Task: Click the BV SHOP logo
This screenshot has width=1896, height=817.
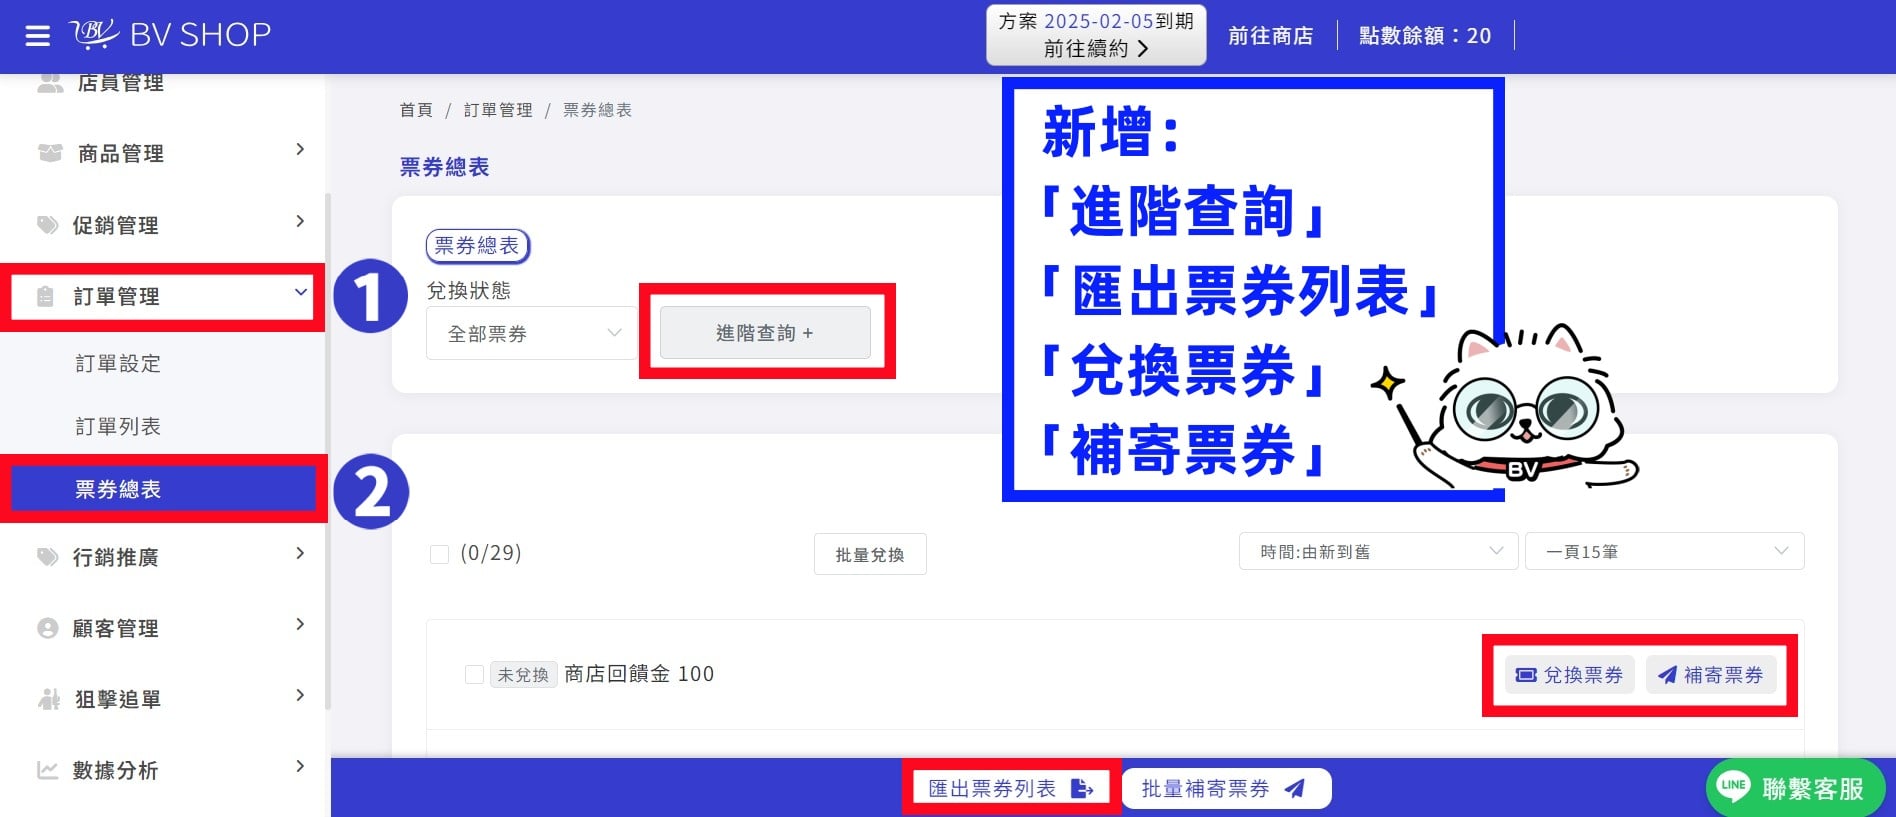Action: point(170,35)
